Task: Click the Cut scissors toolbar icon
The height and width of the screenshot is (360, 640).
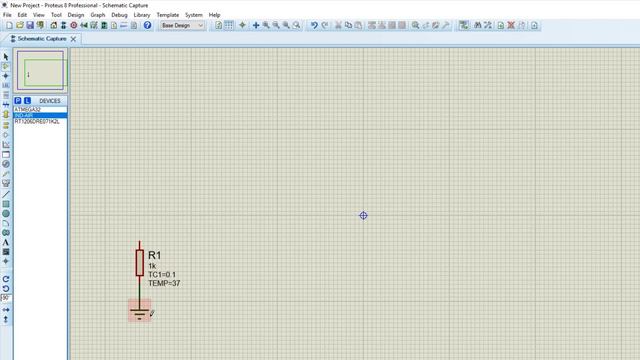Action: [x=338, y=25]
